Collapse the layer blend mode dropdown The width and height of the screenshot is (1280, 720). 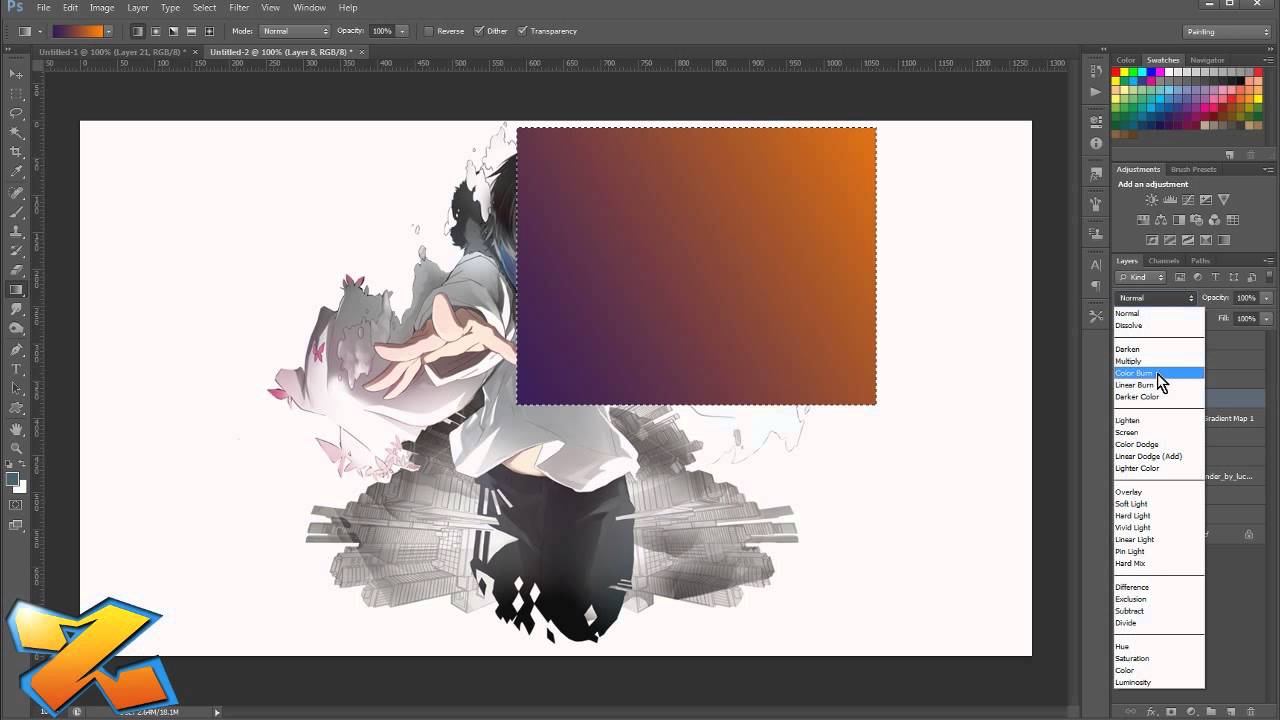tap(1155, 298)
